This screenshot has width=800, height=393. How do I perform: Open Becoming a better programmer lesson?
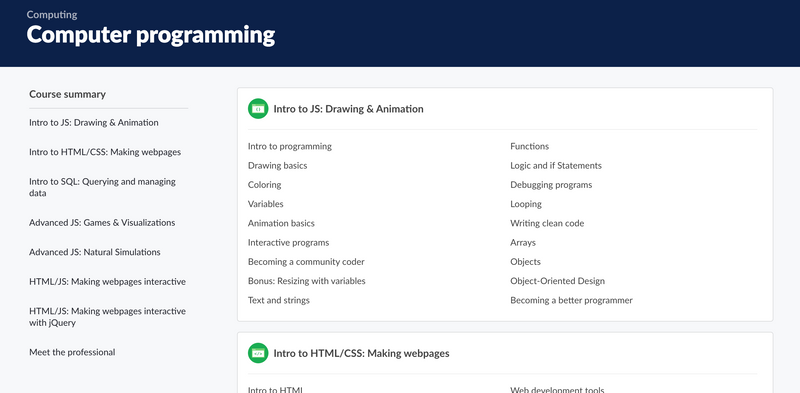[571, 300]
